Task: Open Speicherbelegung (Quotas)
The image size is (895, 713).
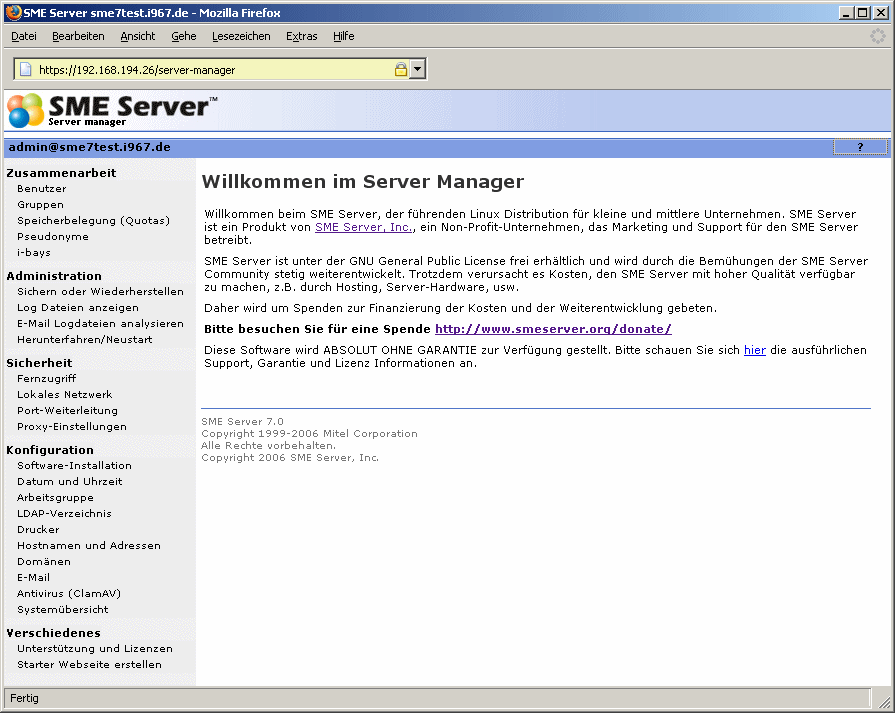Action: [x=94, y=220]
